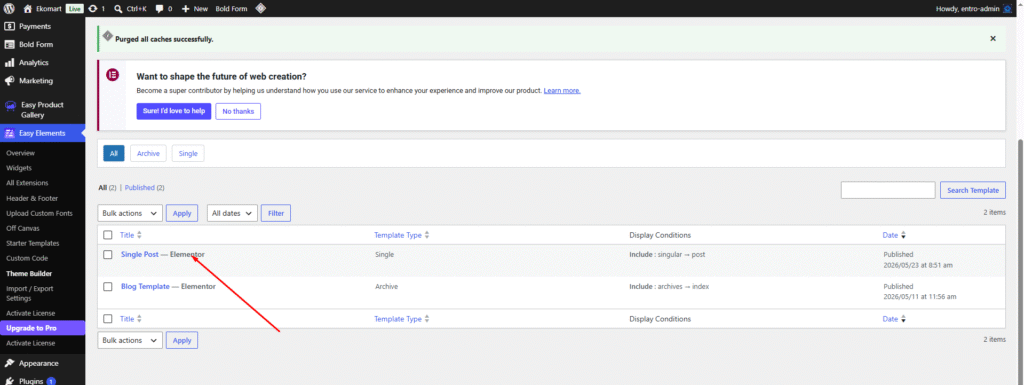Click the Ekomart home icon

coord(27,9)
